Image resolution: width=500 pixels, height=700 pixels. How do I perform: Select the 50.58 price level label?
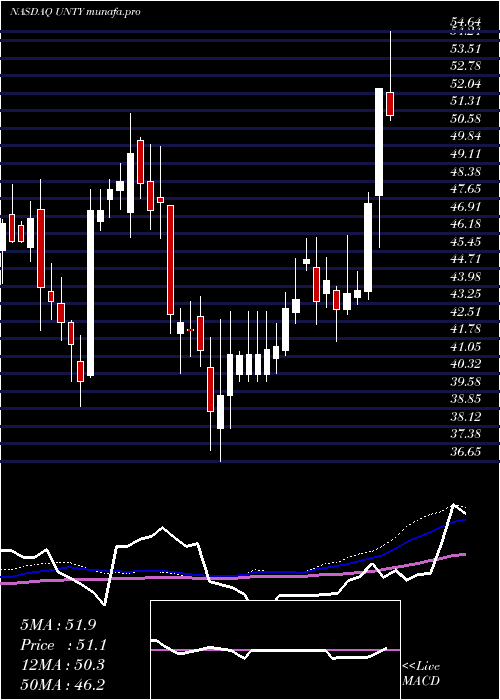coord(466,119)
